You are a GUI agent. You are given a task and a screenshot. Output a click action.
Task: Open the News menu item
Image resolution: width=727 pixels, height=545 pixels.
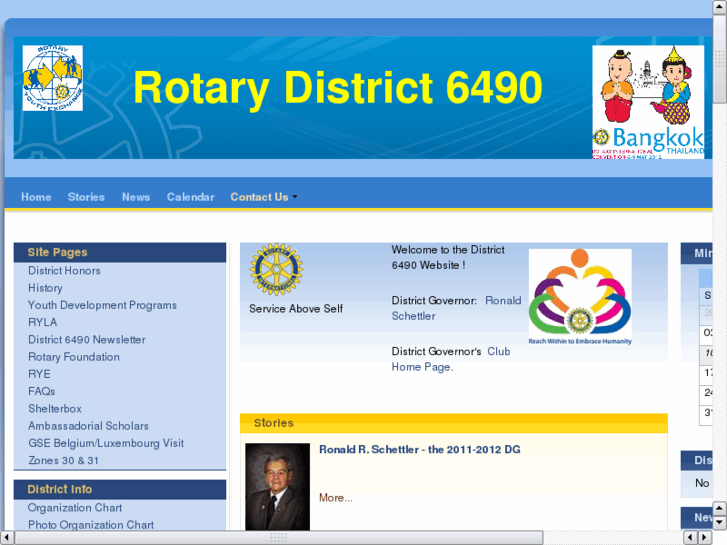(x=136, y=197)
